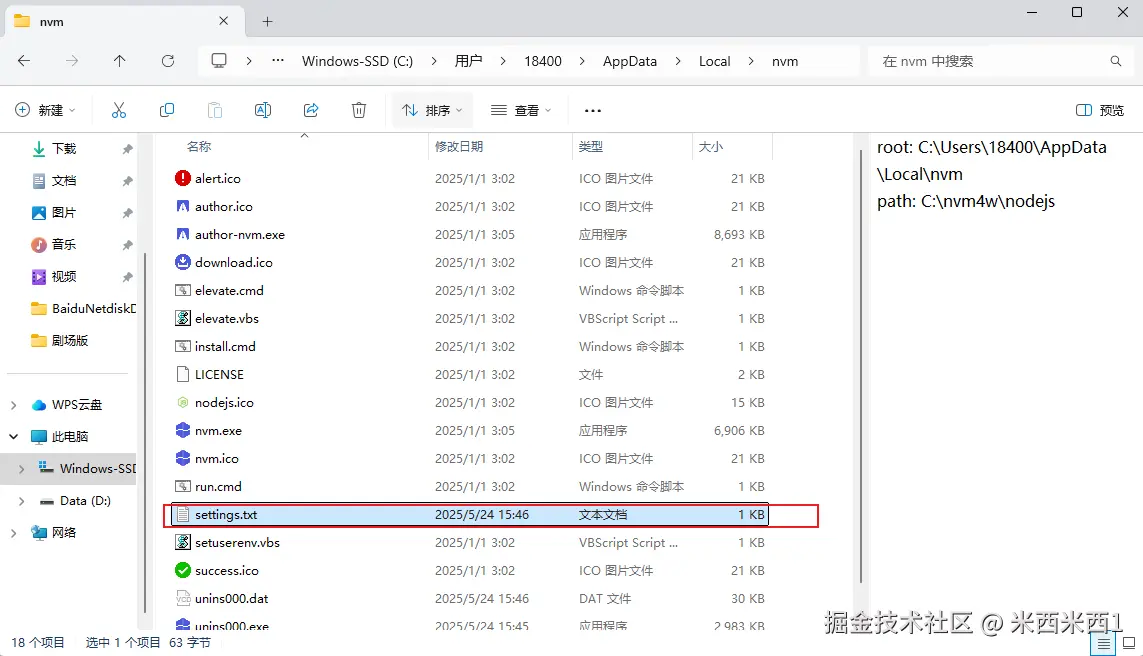
Task: Switch to details view layout icon
Action: [1103, 644]
